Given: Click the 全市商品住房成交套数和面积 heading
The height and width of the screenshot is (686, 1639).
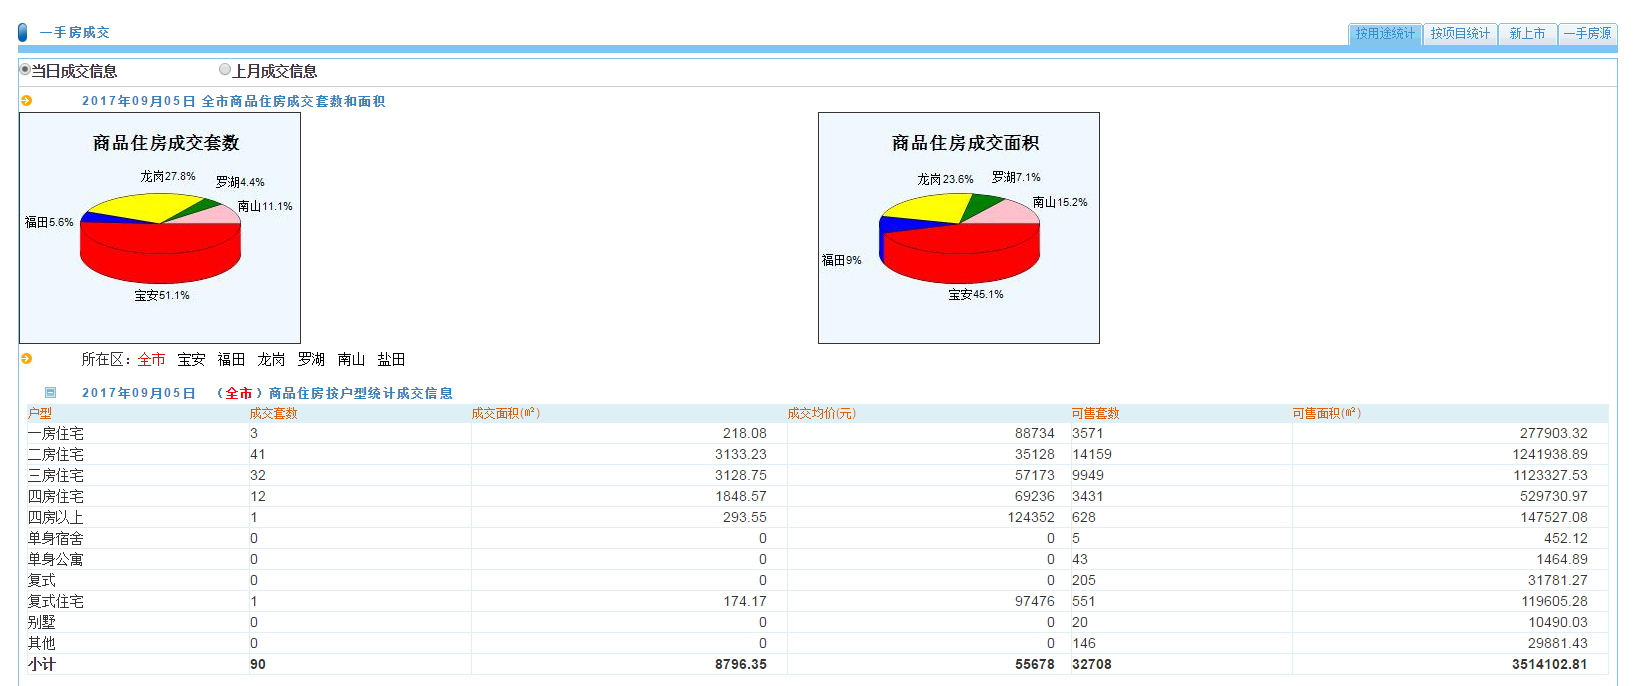Looking at the screenshot, I should (293, 101).
